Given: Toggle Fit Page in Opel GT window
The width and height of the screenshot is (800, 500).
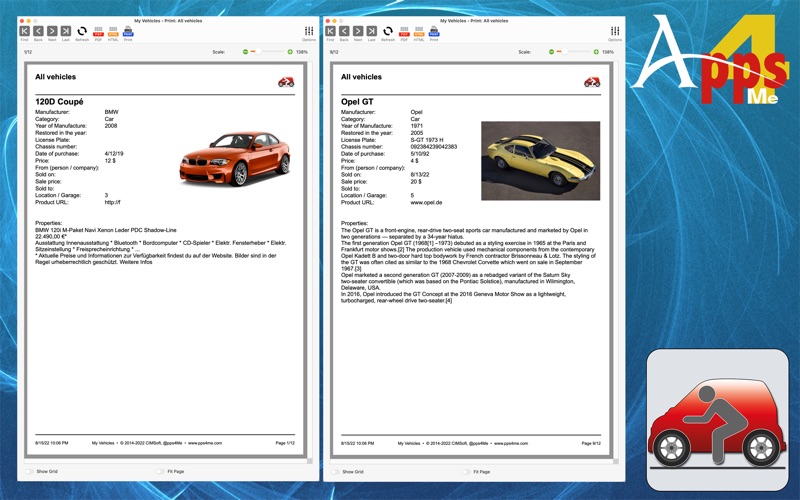Looking at the screenshot, I should [466, 471].
